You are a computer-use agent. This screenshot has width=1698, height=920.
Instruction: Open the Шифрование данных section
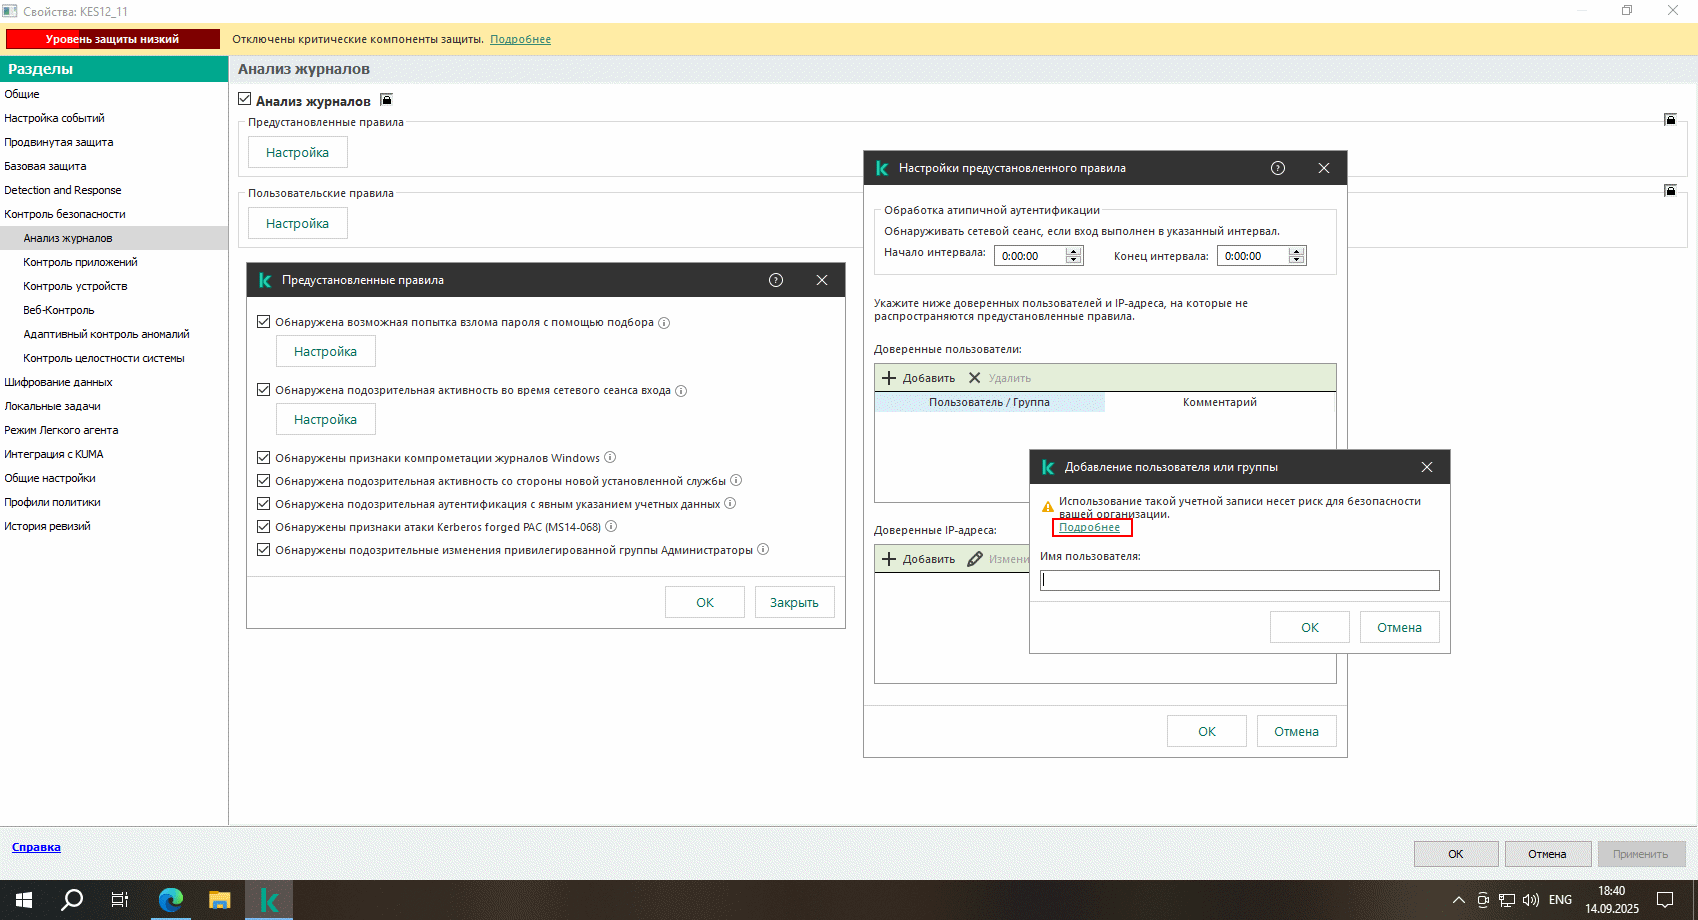click(58, 382)
